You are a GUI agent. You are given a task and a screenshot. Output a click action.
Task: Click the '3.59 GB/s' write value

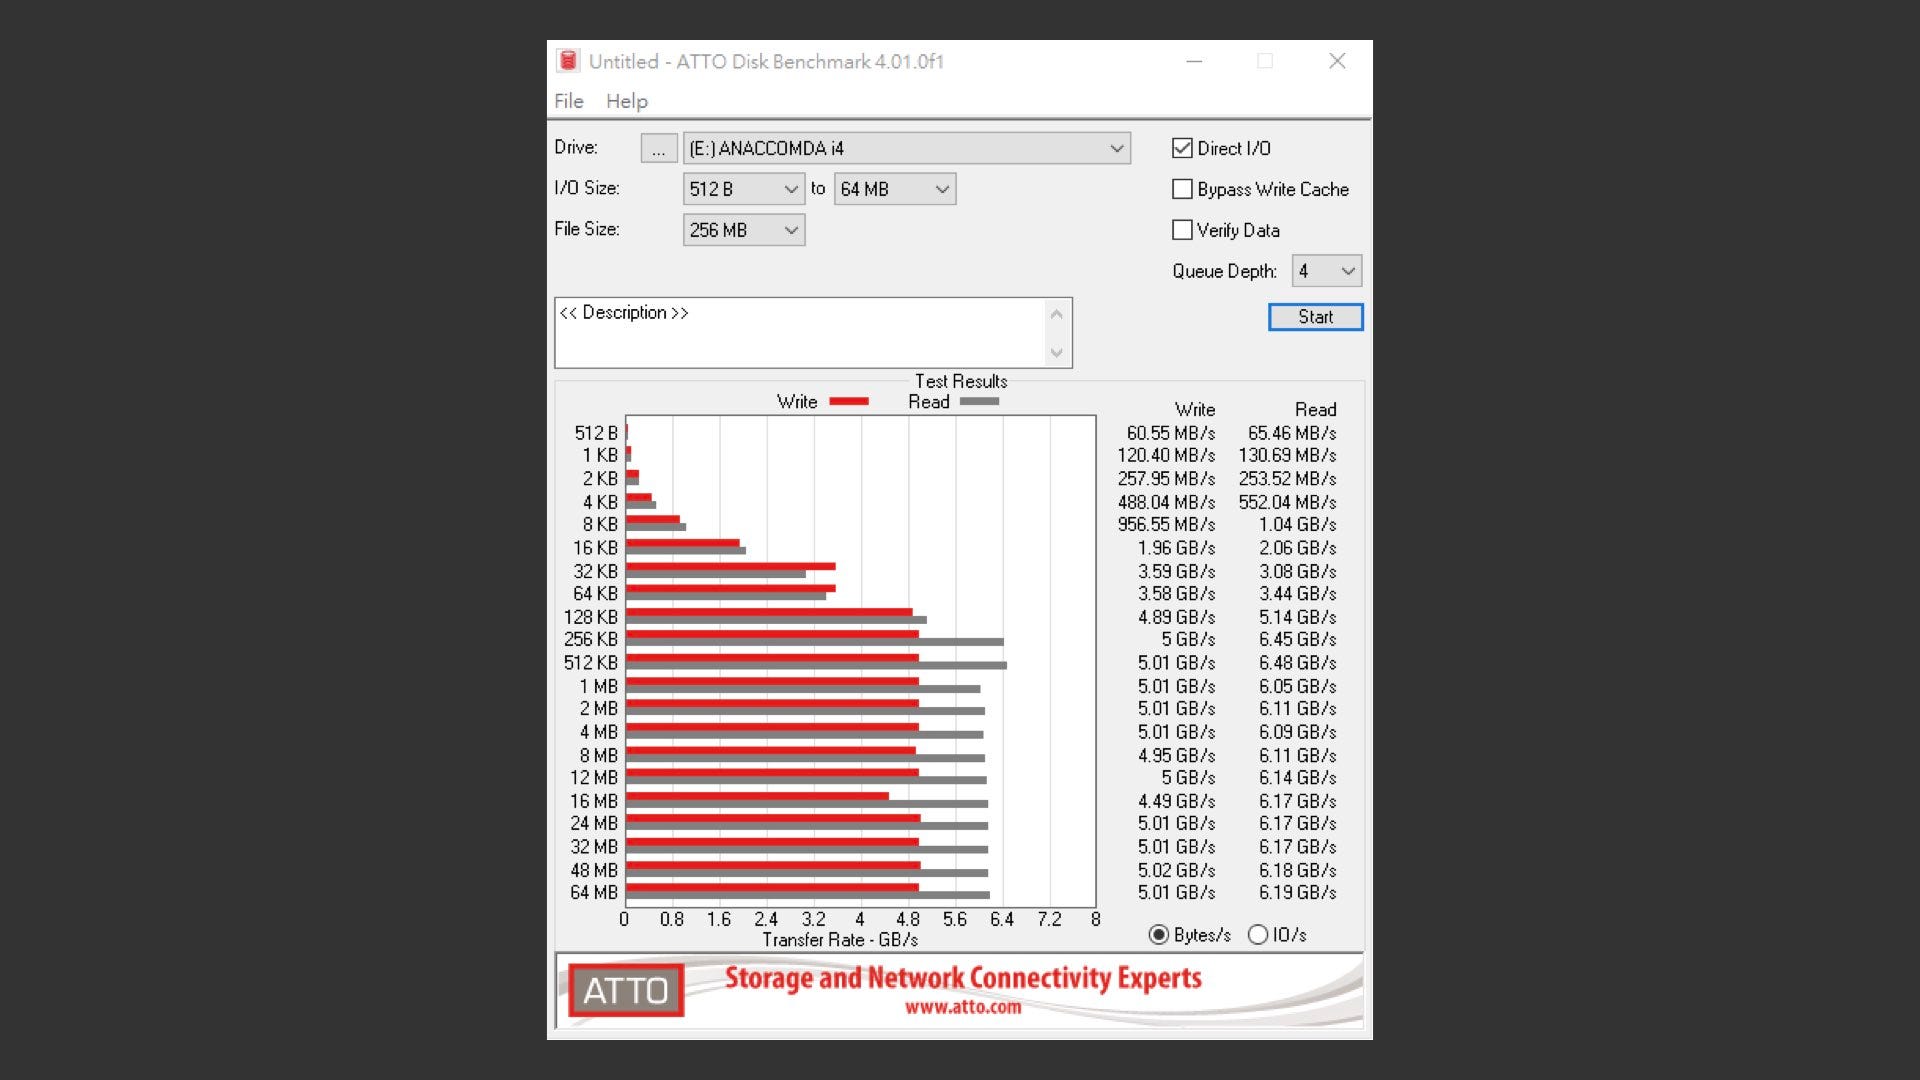click(x=1177, y=571)
